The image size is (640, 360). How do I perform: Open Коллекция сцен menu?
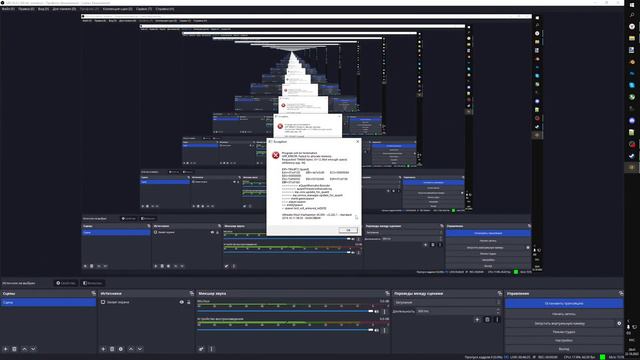(118, 9)
